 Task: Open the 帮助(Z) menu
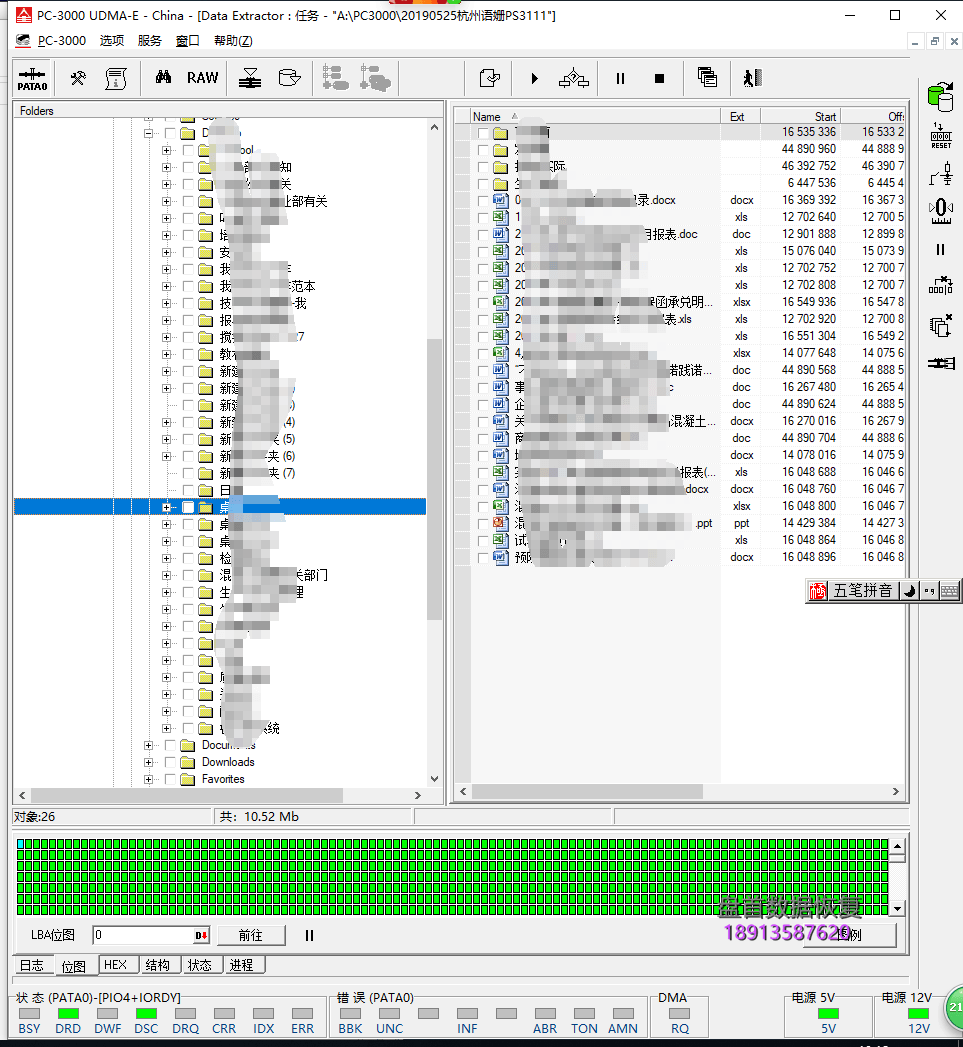(233, 41)
